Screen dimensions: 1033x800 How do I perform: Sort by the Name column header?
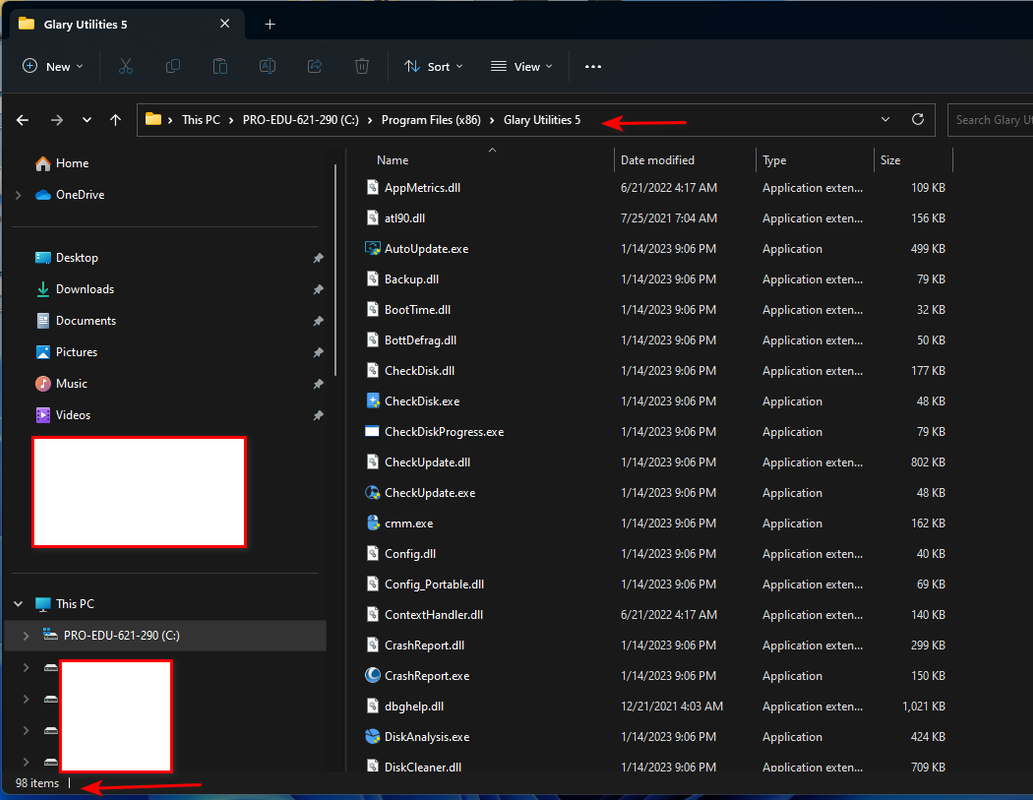click(393, 160)
